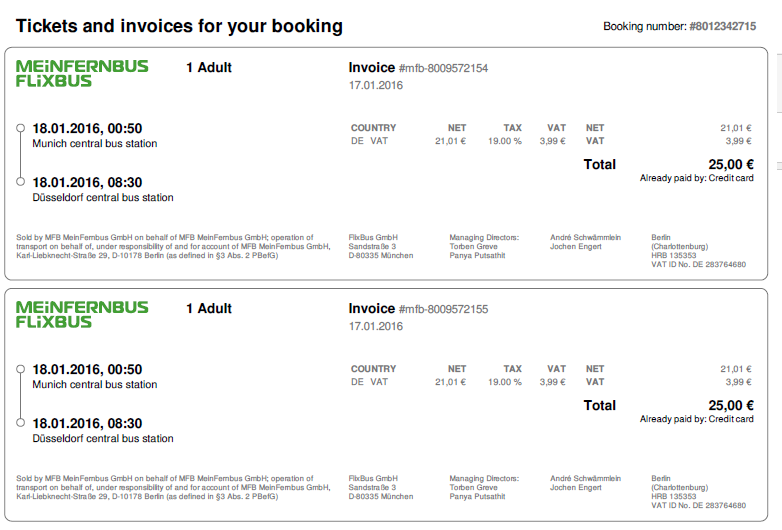The height and width of the screenshot is (530, 782).
Task: Click invoice number #mfb-8009572155
Action: point(443,309)
